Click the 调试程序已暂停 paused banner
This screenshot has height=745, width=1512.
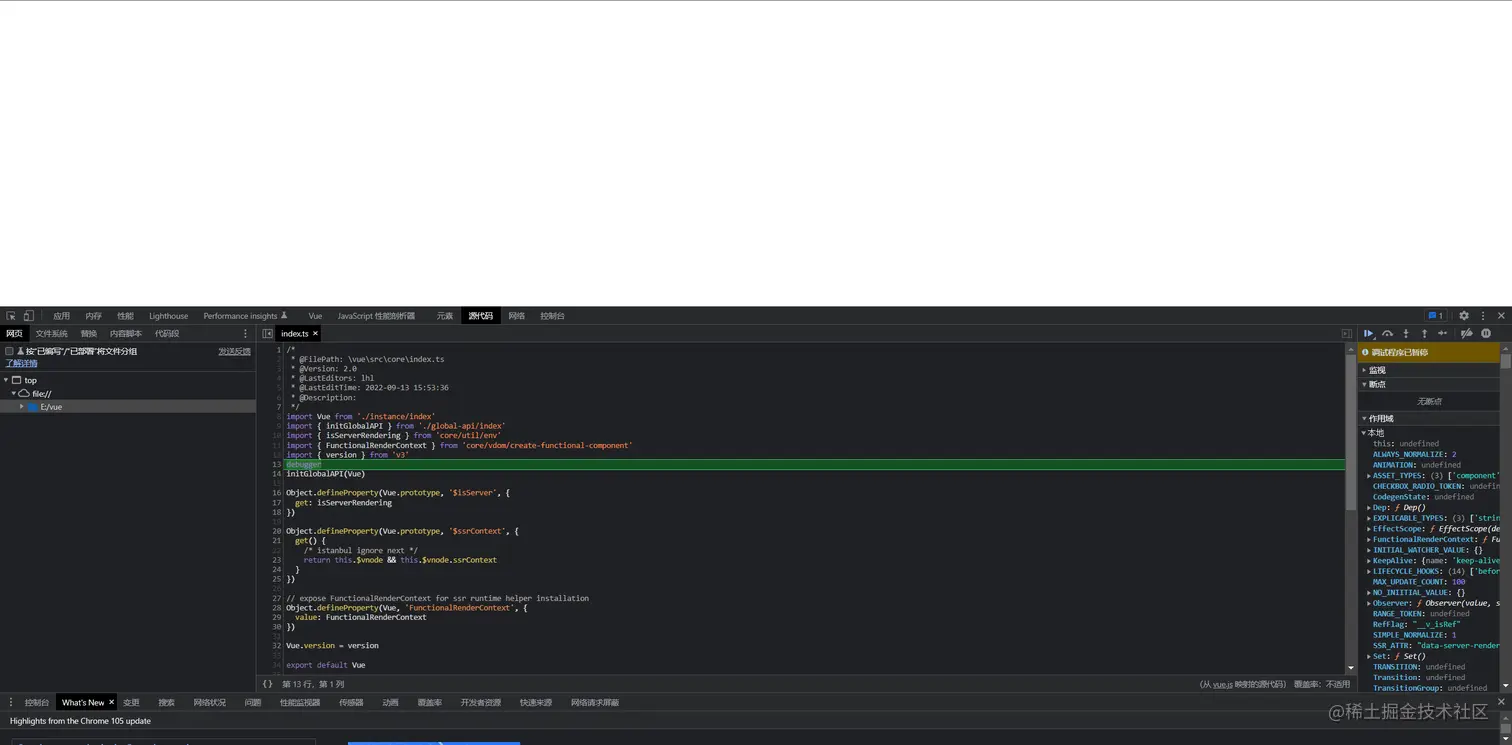tap(1428, 352)
